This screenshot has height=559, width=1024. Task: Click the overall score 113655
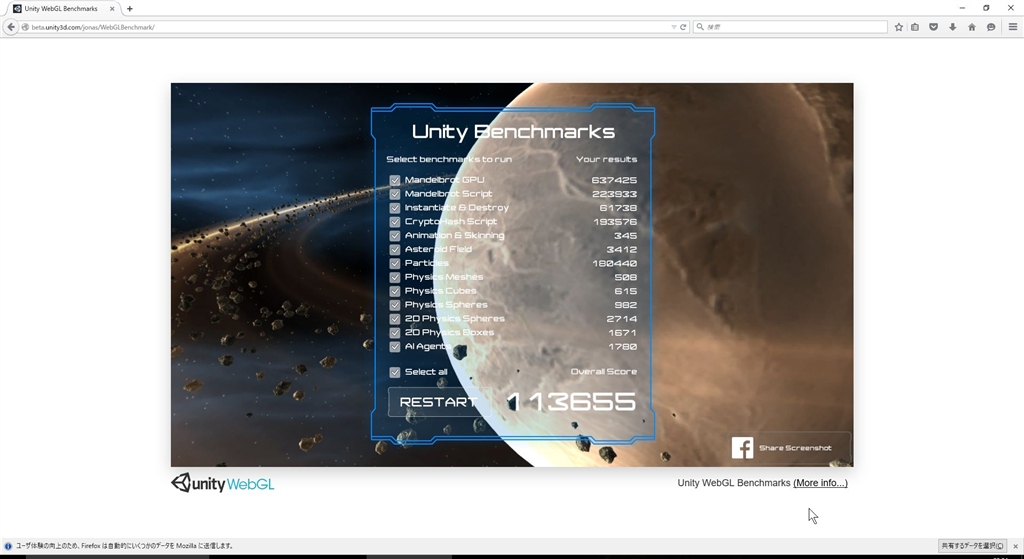coord(571,402)
